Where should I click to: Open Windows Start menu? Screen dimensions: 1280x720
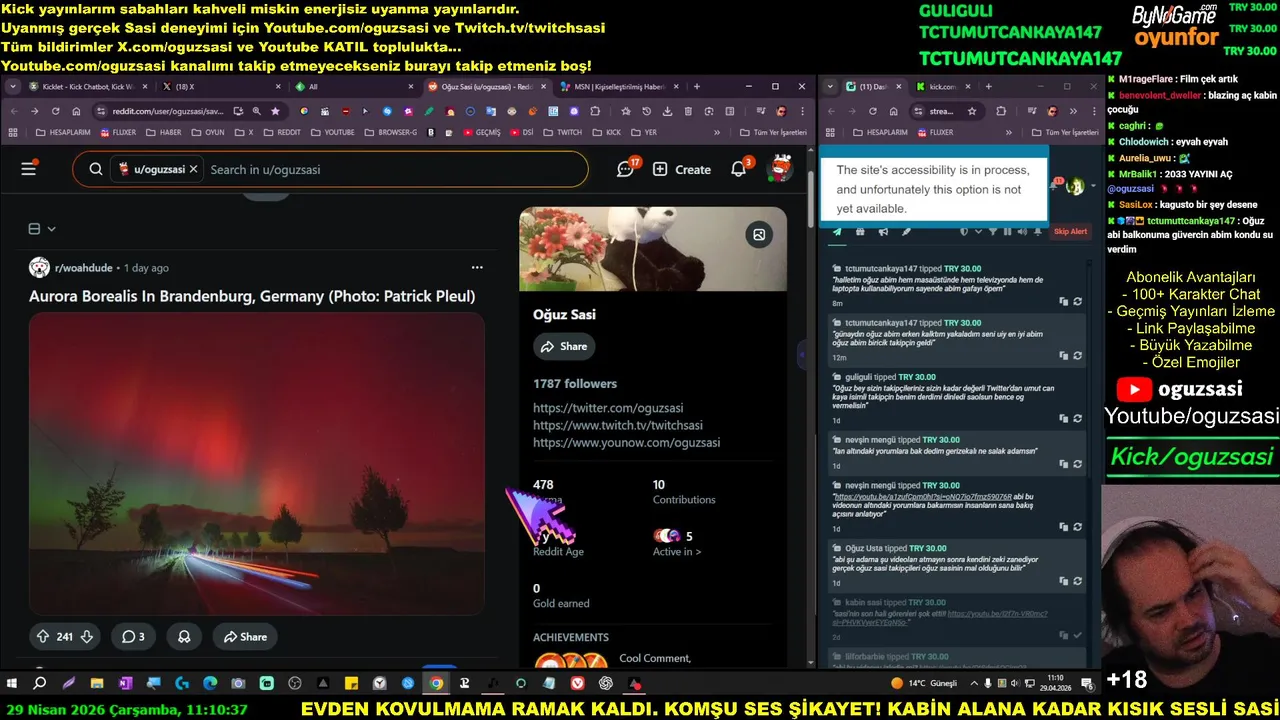point(13,683)
